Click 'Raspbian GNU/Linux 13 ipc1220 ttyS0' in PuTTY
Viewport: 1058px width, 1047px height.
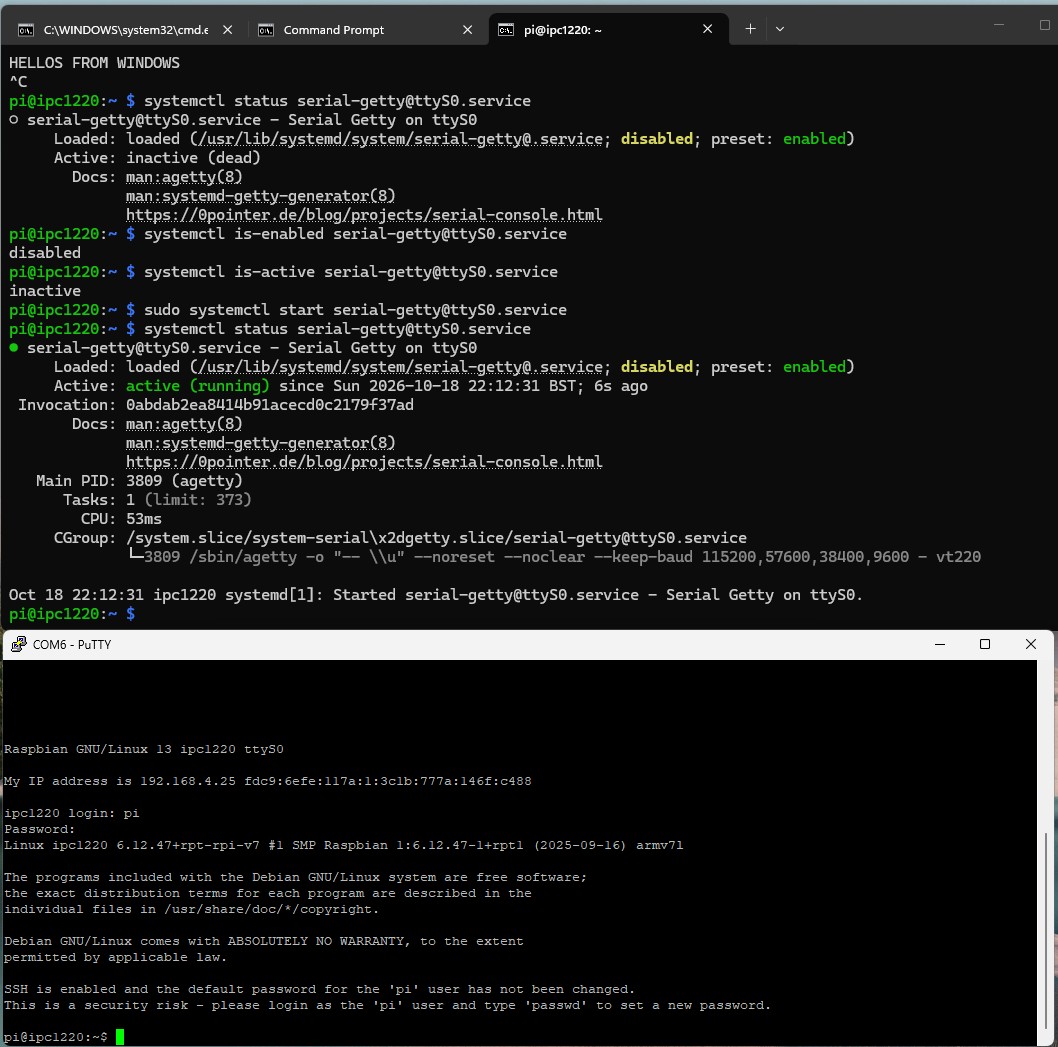point(144,749)
